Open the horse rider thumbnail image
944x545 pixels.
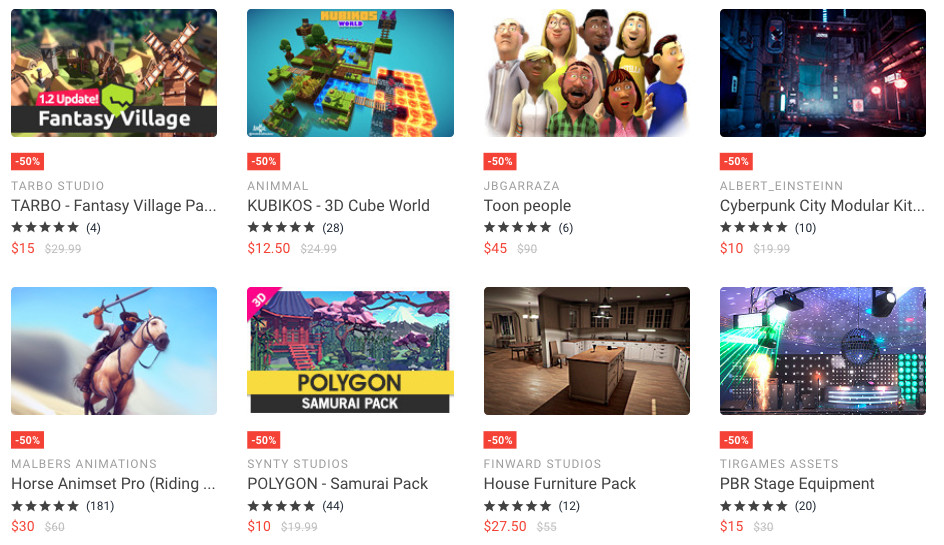coord(114,351)
